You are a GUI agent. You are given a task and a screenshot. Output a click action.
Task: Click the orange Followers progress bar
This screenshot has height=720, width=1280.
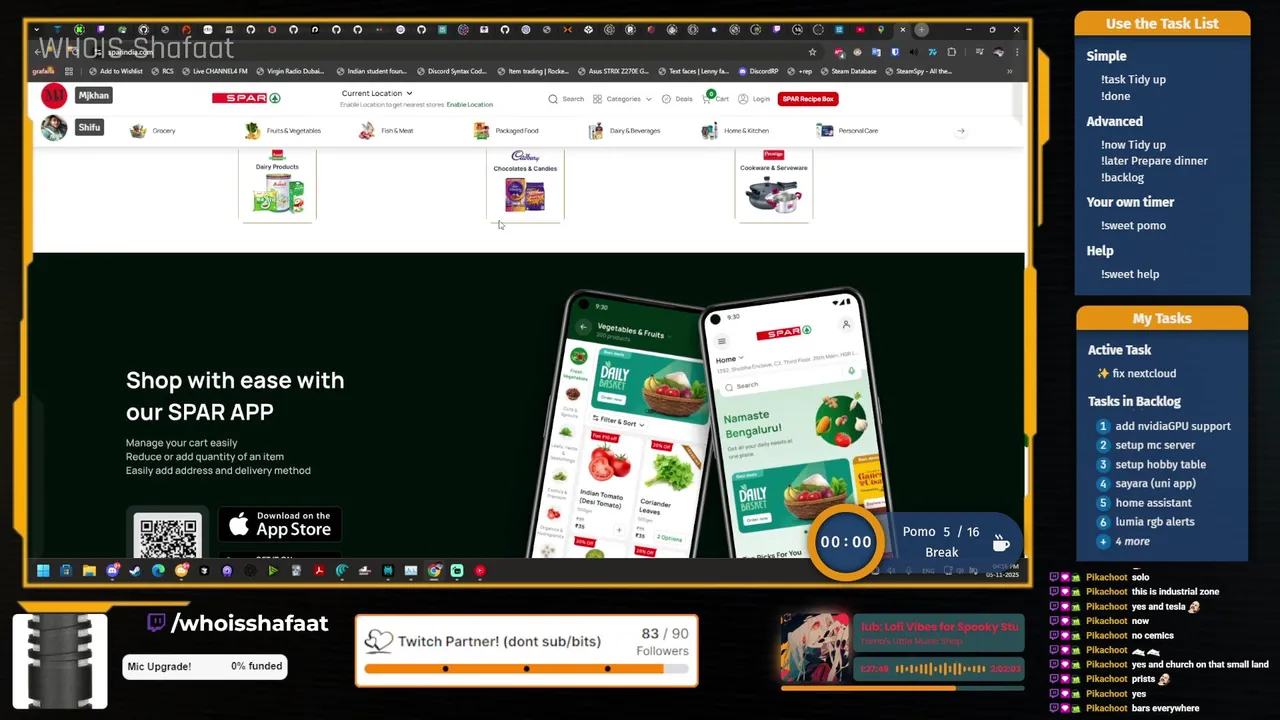tap(526, 669)
